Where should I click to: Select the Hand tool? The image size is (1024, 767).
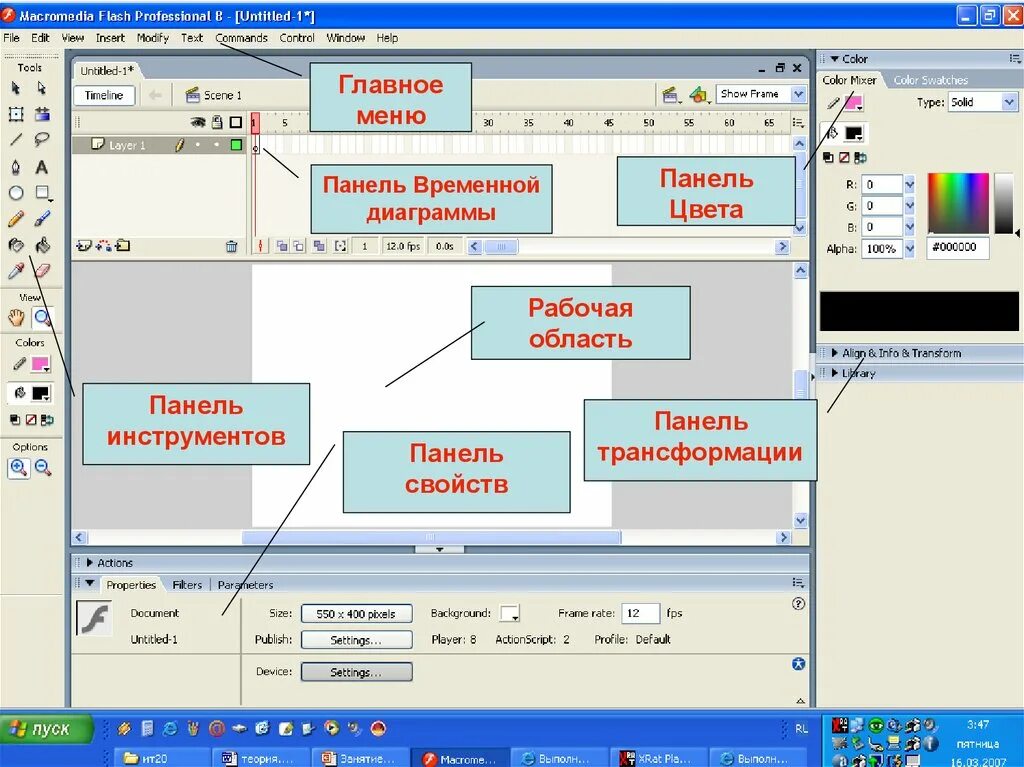(16, 318)
